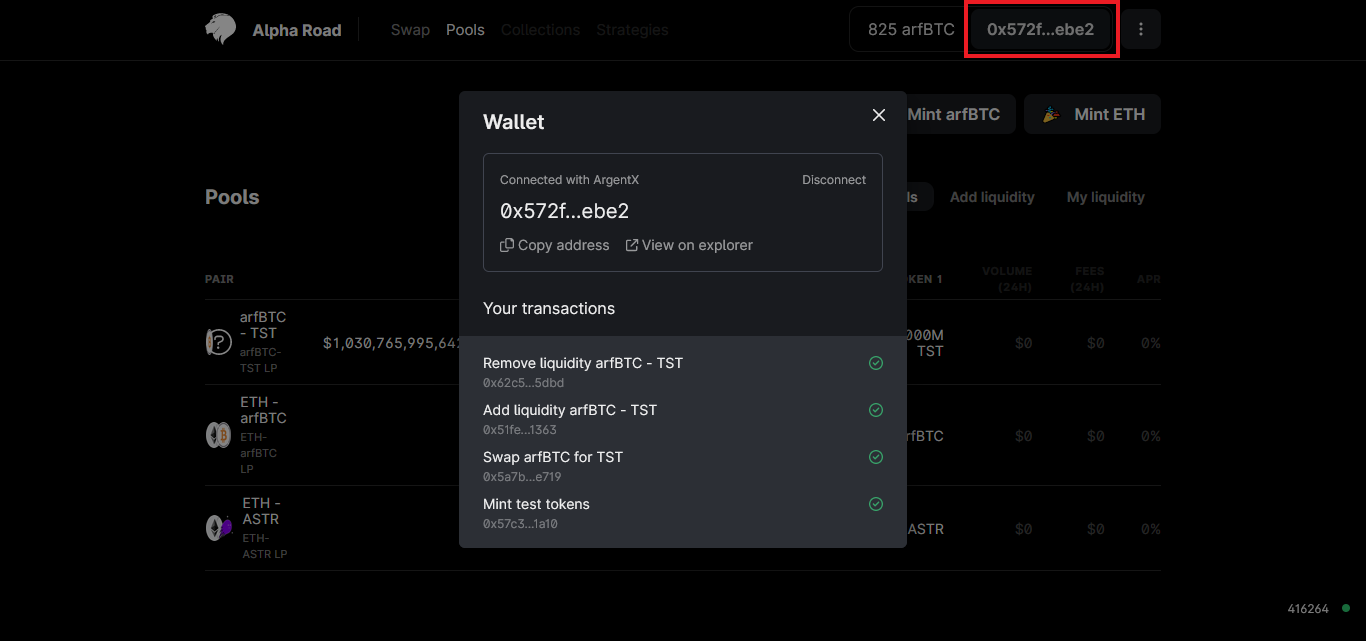Open the three-dot more options menu
The height and width of the screenshot is (641, 1366).
[x=1141, y=30]
